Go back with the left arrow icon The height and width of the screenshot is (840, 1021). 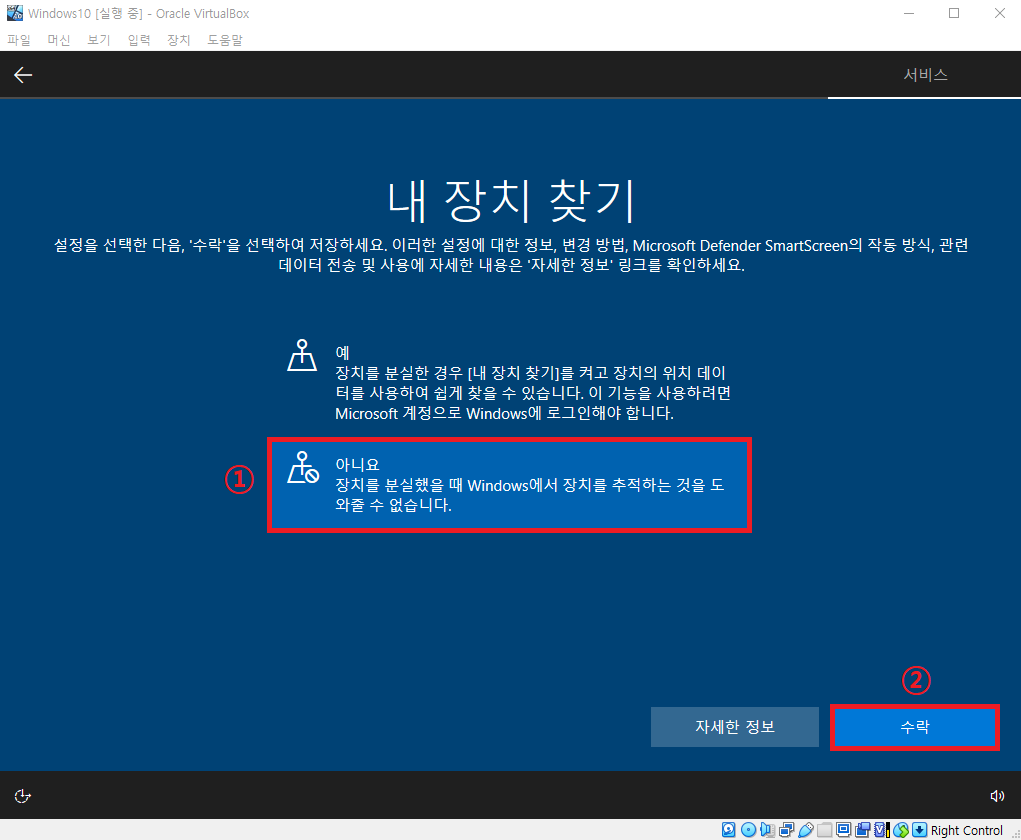coord(23,75)
